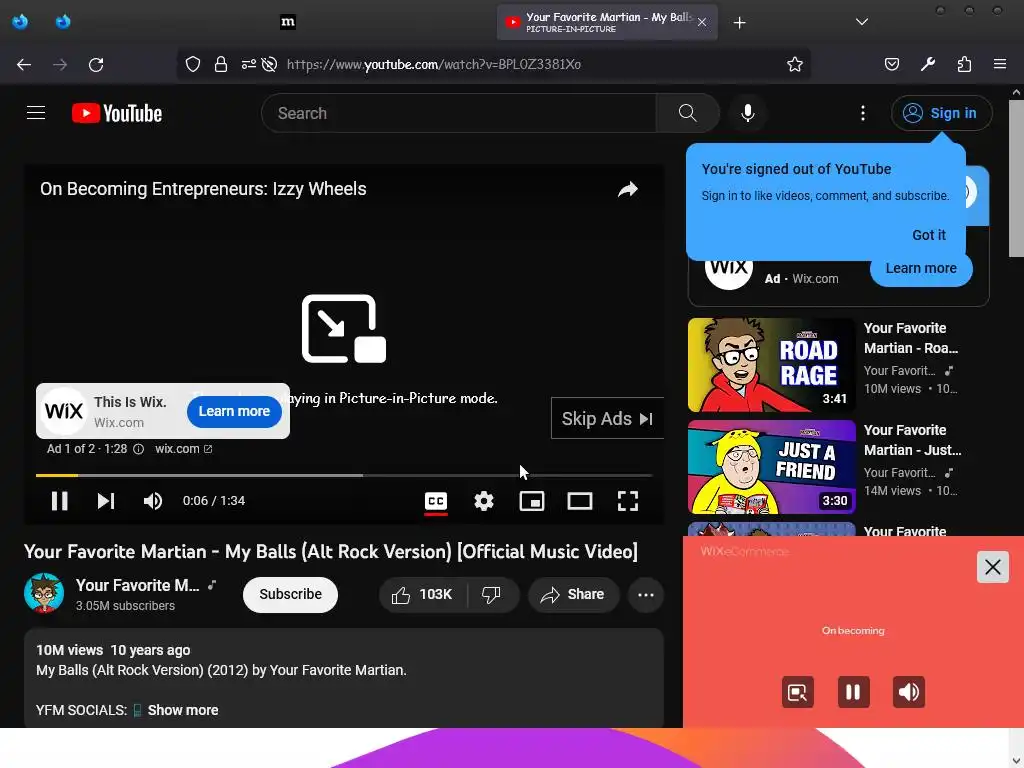Search with voice microphone icon
This screenshot has width=1024, height=768.
click(748, 113)
